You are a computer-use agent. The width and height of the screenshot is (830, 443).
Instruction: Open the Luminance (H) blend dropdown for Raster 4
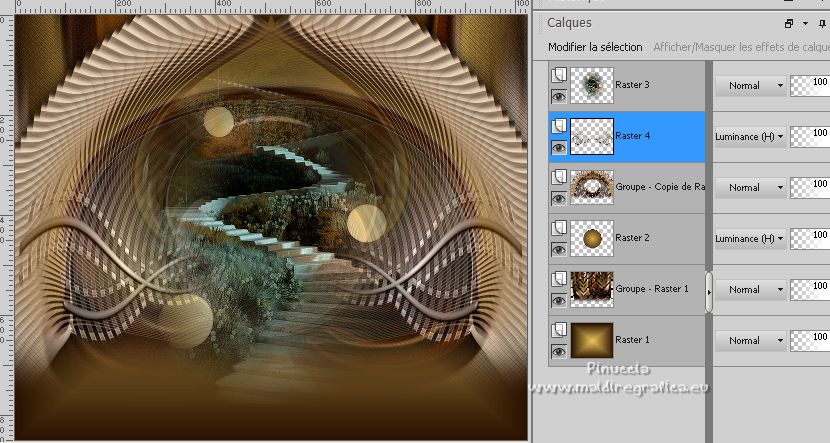click(x=750, y=137)
